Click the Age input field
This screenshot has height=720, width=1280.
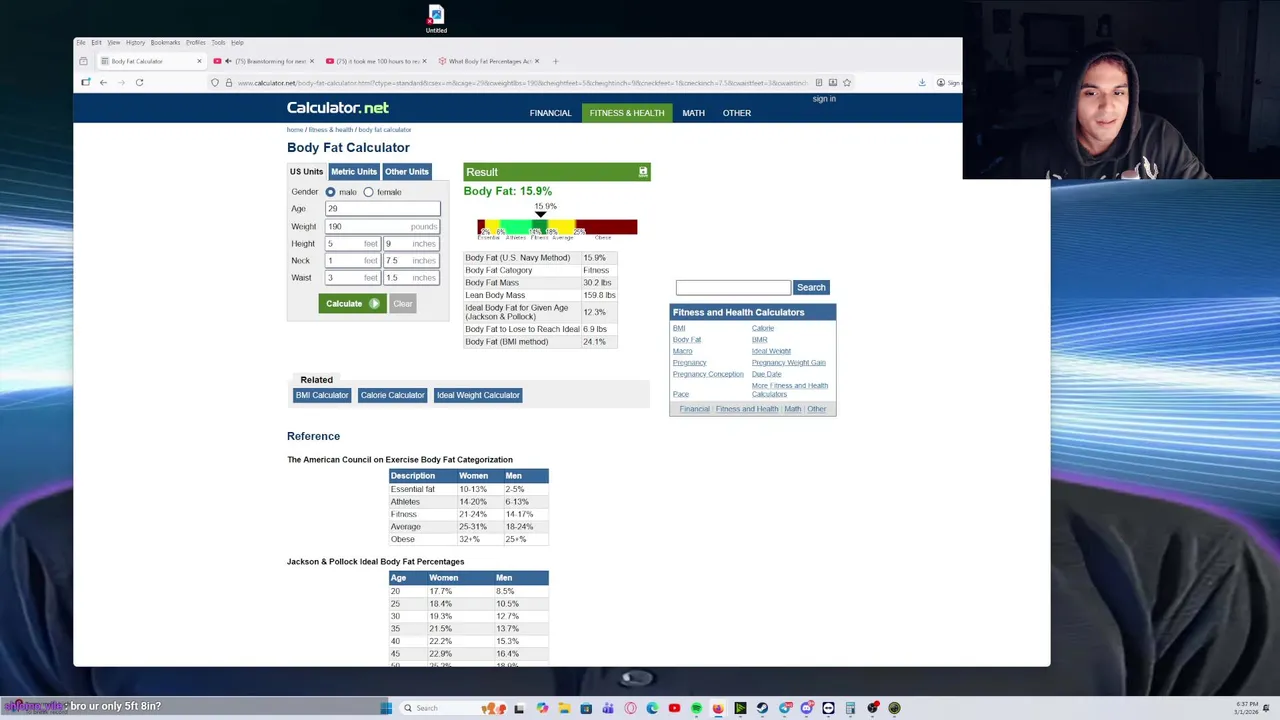pyautogui.click(x=382, y=209)
